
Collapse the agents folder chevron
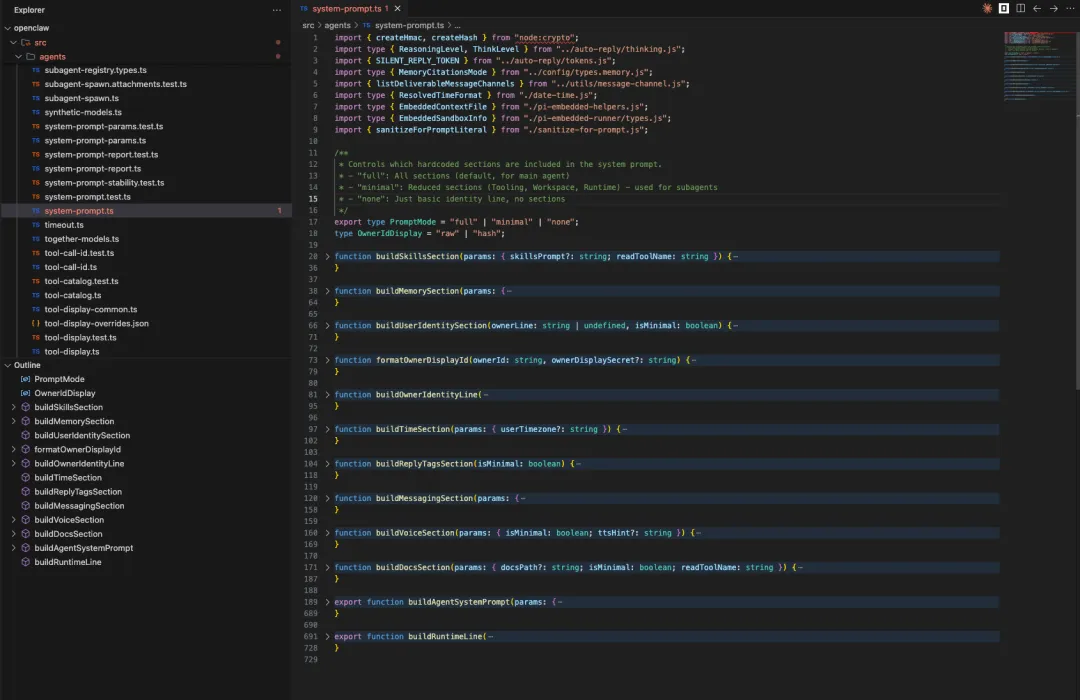(x=19, y=56)
